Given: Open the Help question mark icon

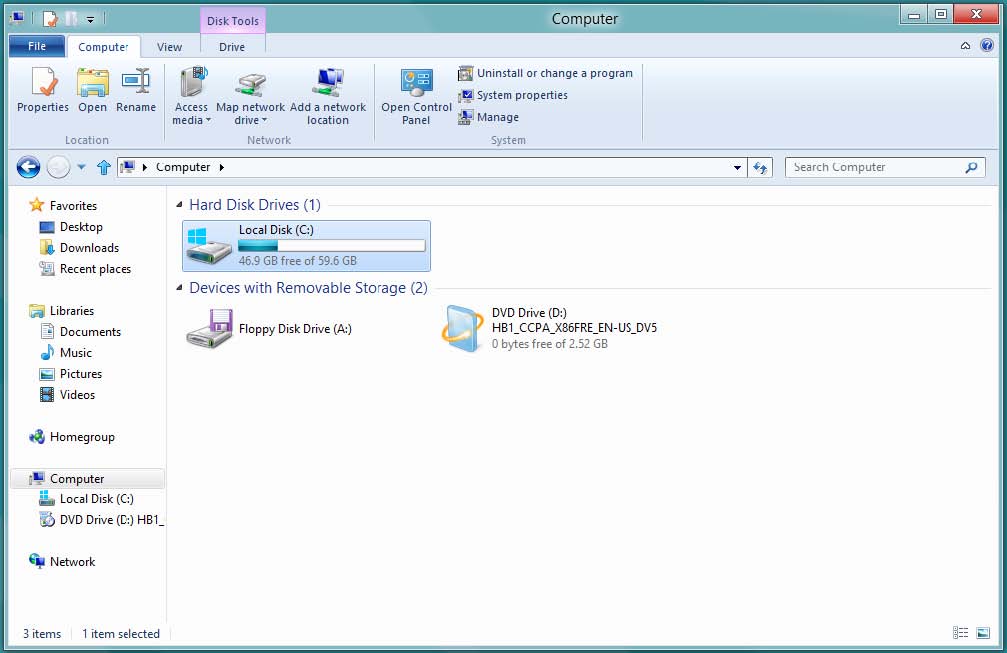Looking at the screenshot, I should (x=987, y=46).
